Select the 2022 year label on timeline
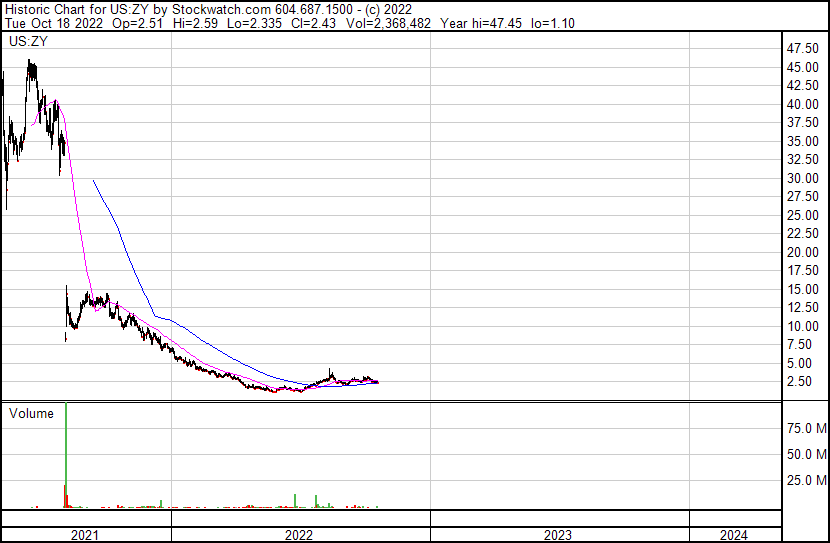Image resolution: width=830 pixels, height=543 pixels. (x=299, y=535)
